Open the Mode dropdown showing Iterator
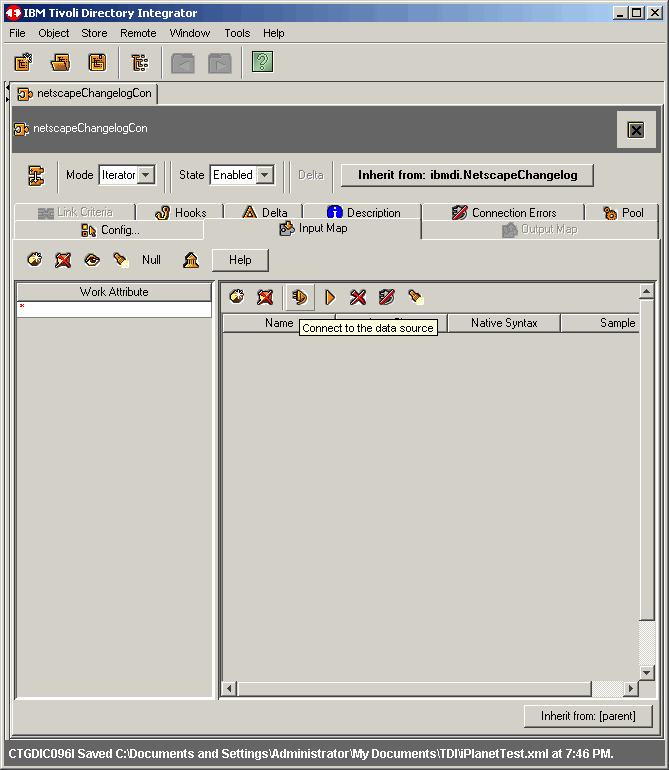 click(x=146, y=175)
